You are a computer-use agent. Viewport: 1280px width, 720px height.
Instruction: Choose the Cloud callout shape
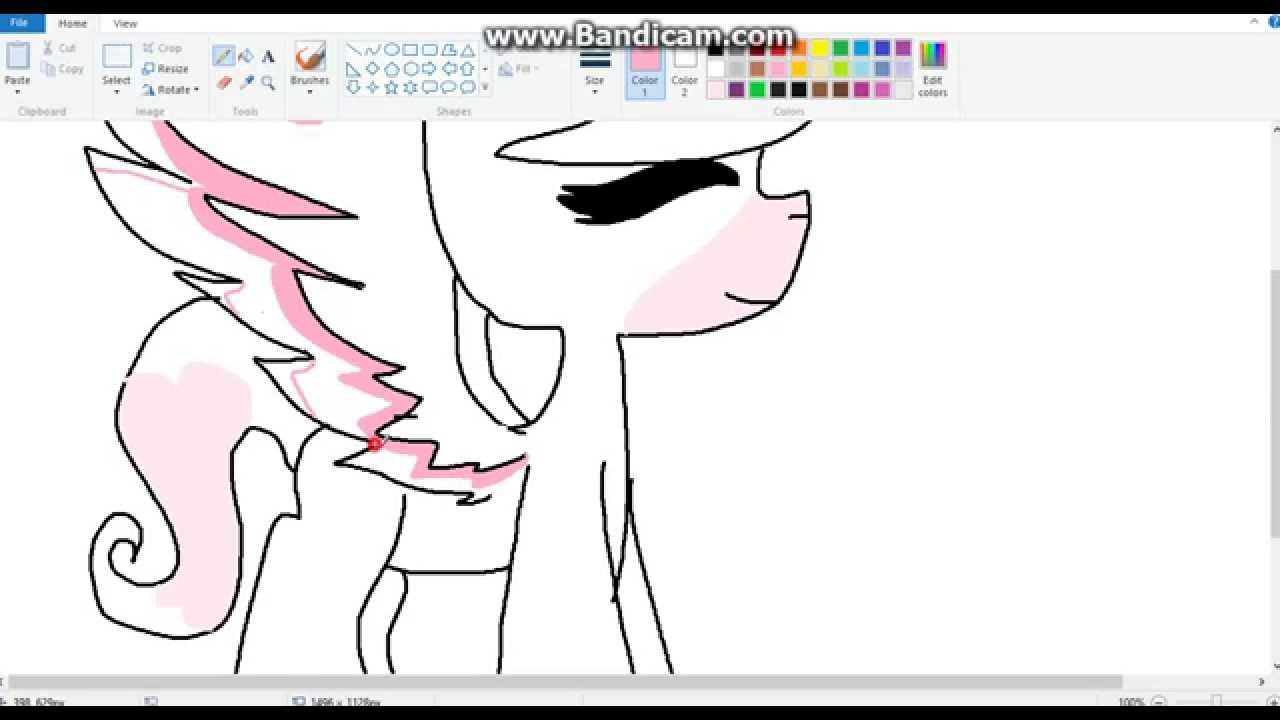pyautogui.click(x=468, y=88)
